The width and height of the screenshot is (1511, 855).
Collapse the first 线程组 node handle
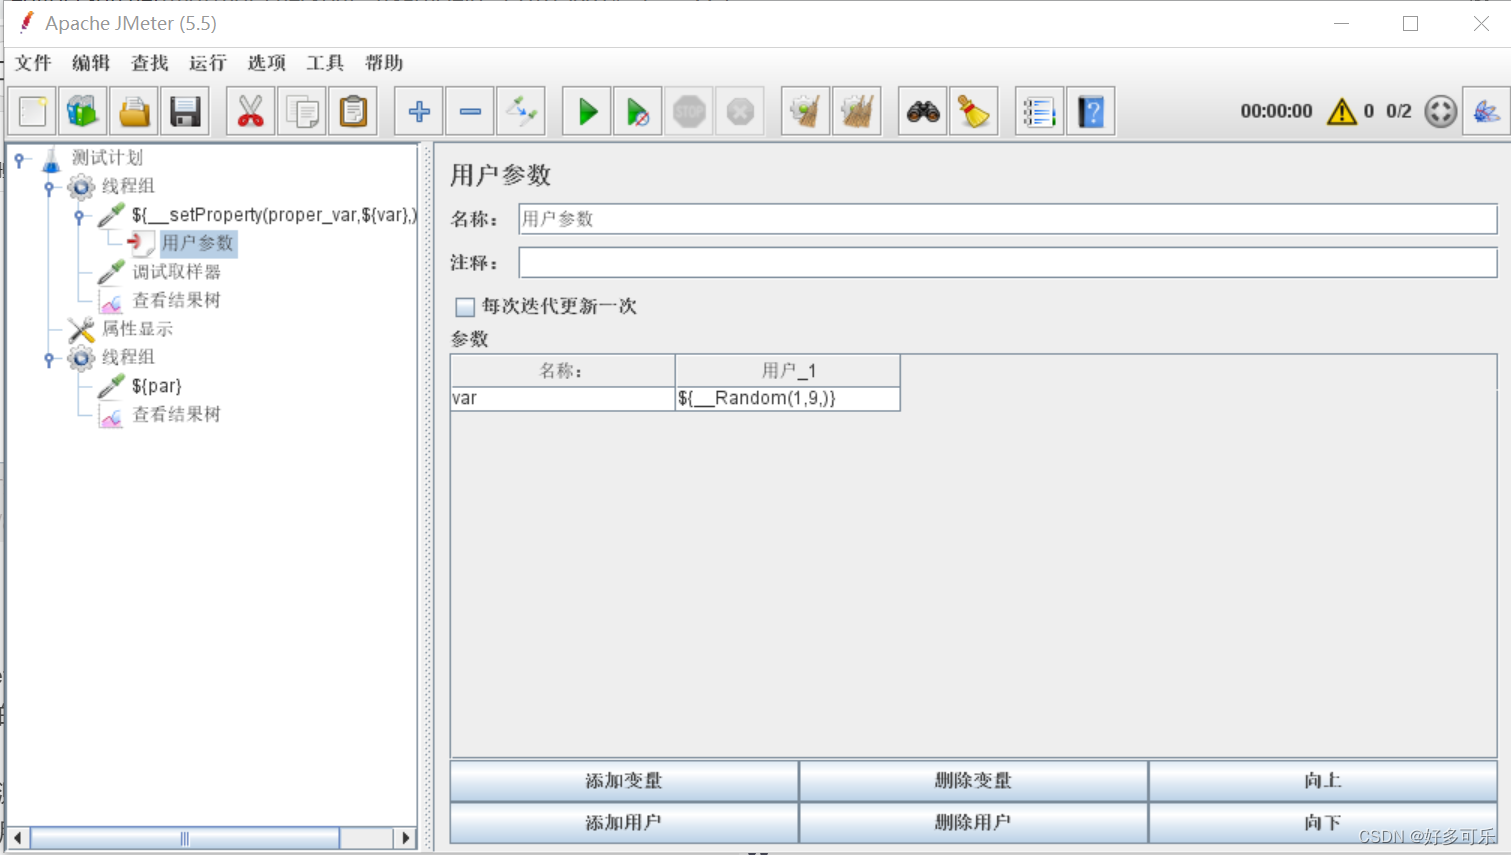point(49,187)
